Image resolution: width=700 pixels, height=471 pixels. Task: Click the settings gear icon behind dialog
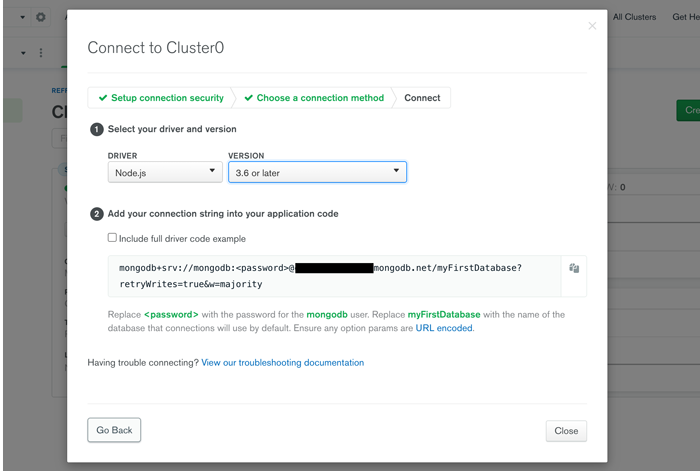coord(41,17)
